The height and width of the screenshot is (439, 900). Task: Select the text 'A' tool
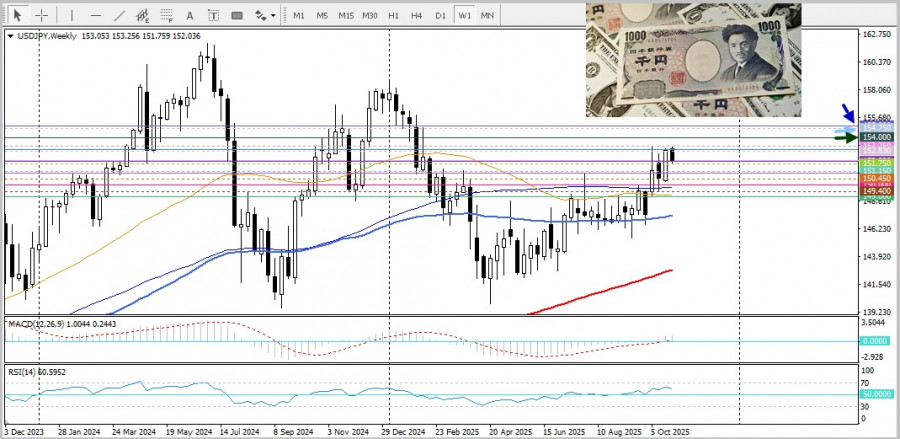[190, 15]
